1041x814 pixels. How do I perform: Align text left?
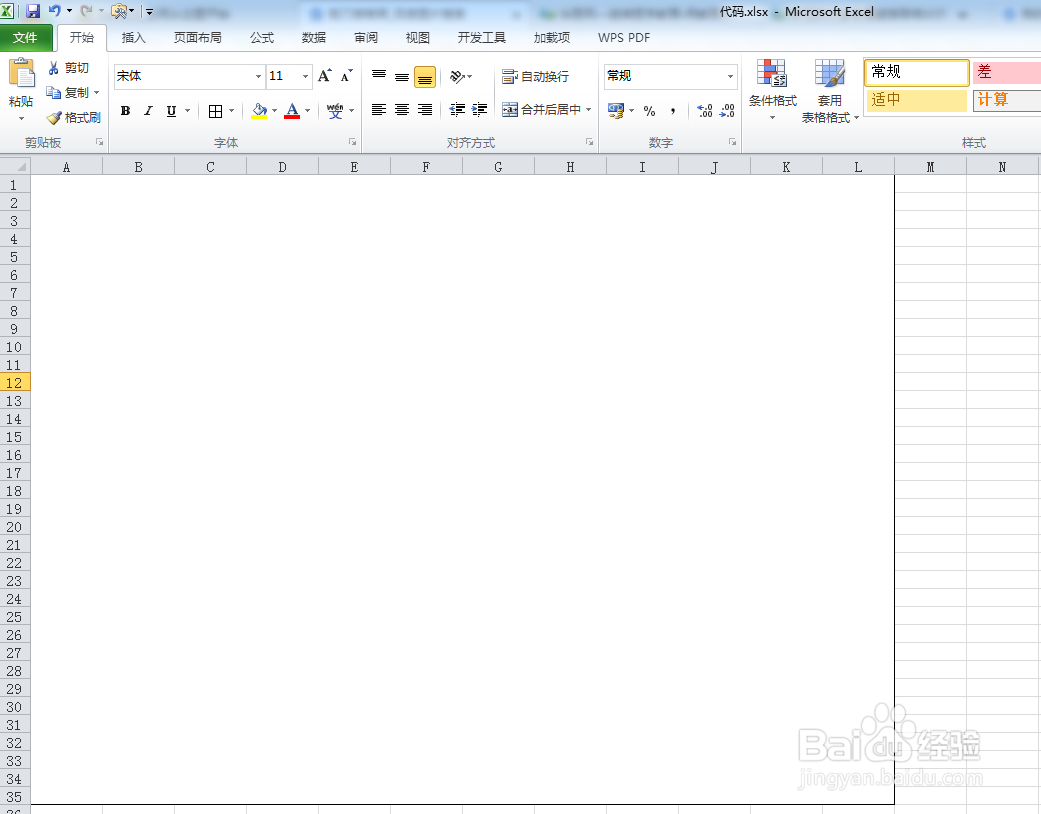click(x=379, y=110)
